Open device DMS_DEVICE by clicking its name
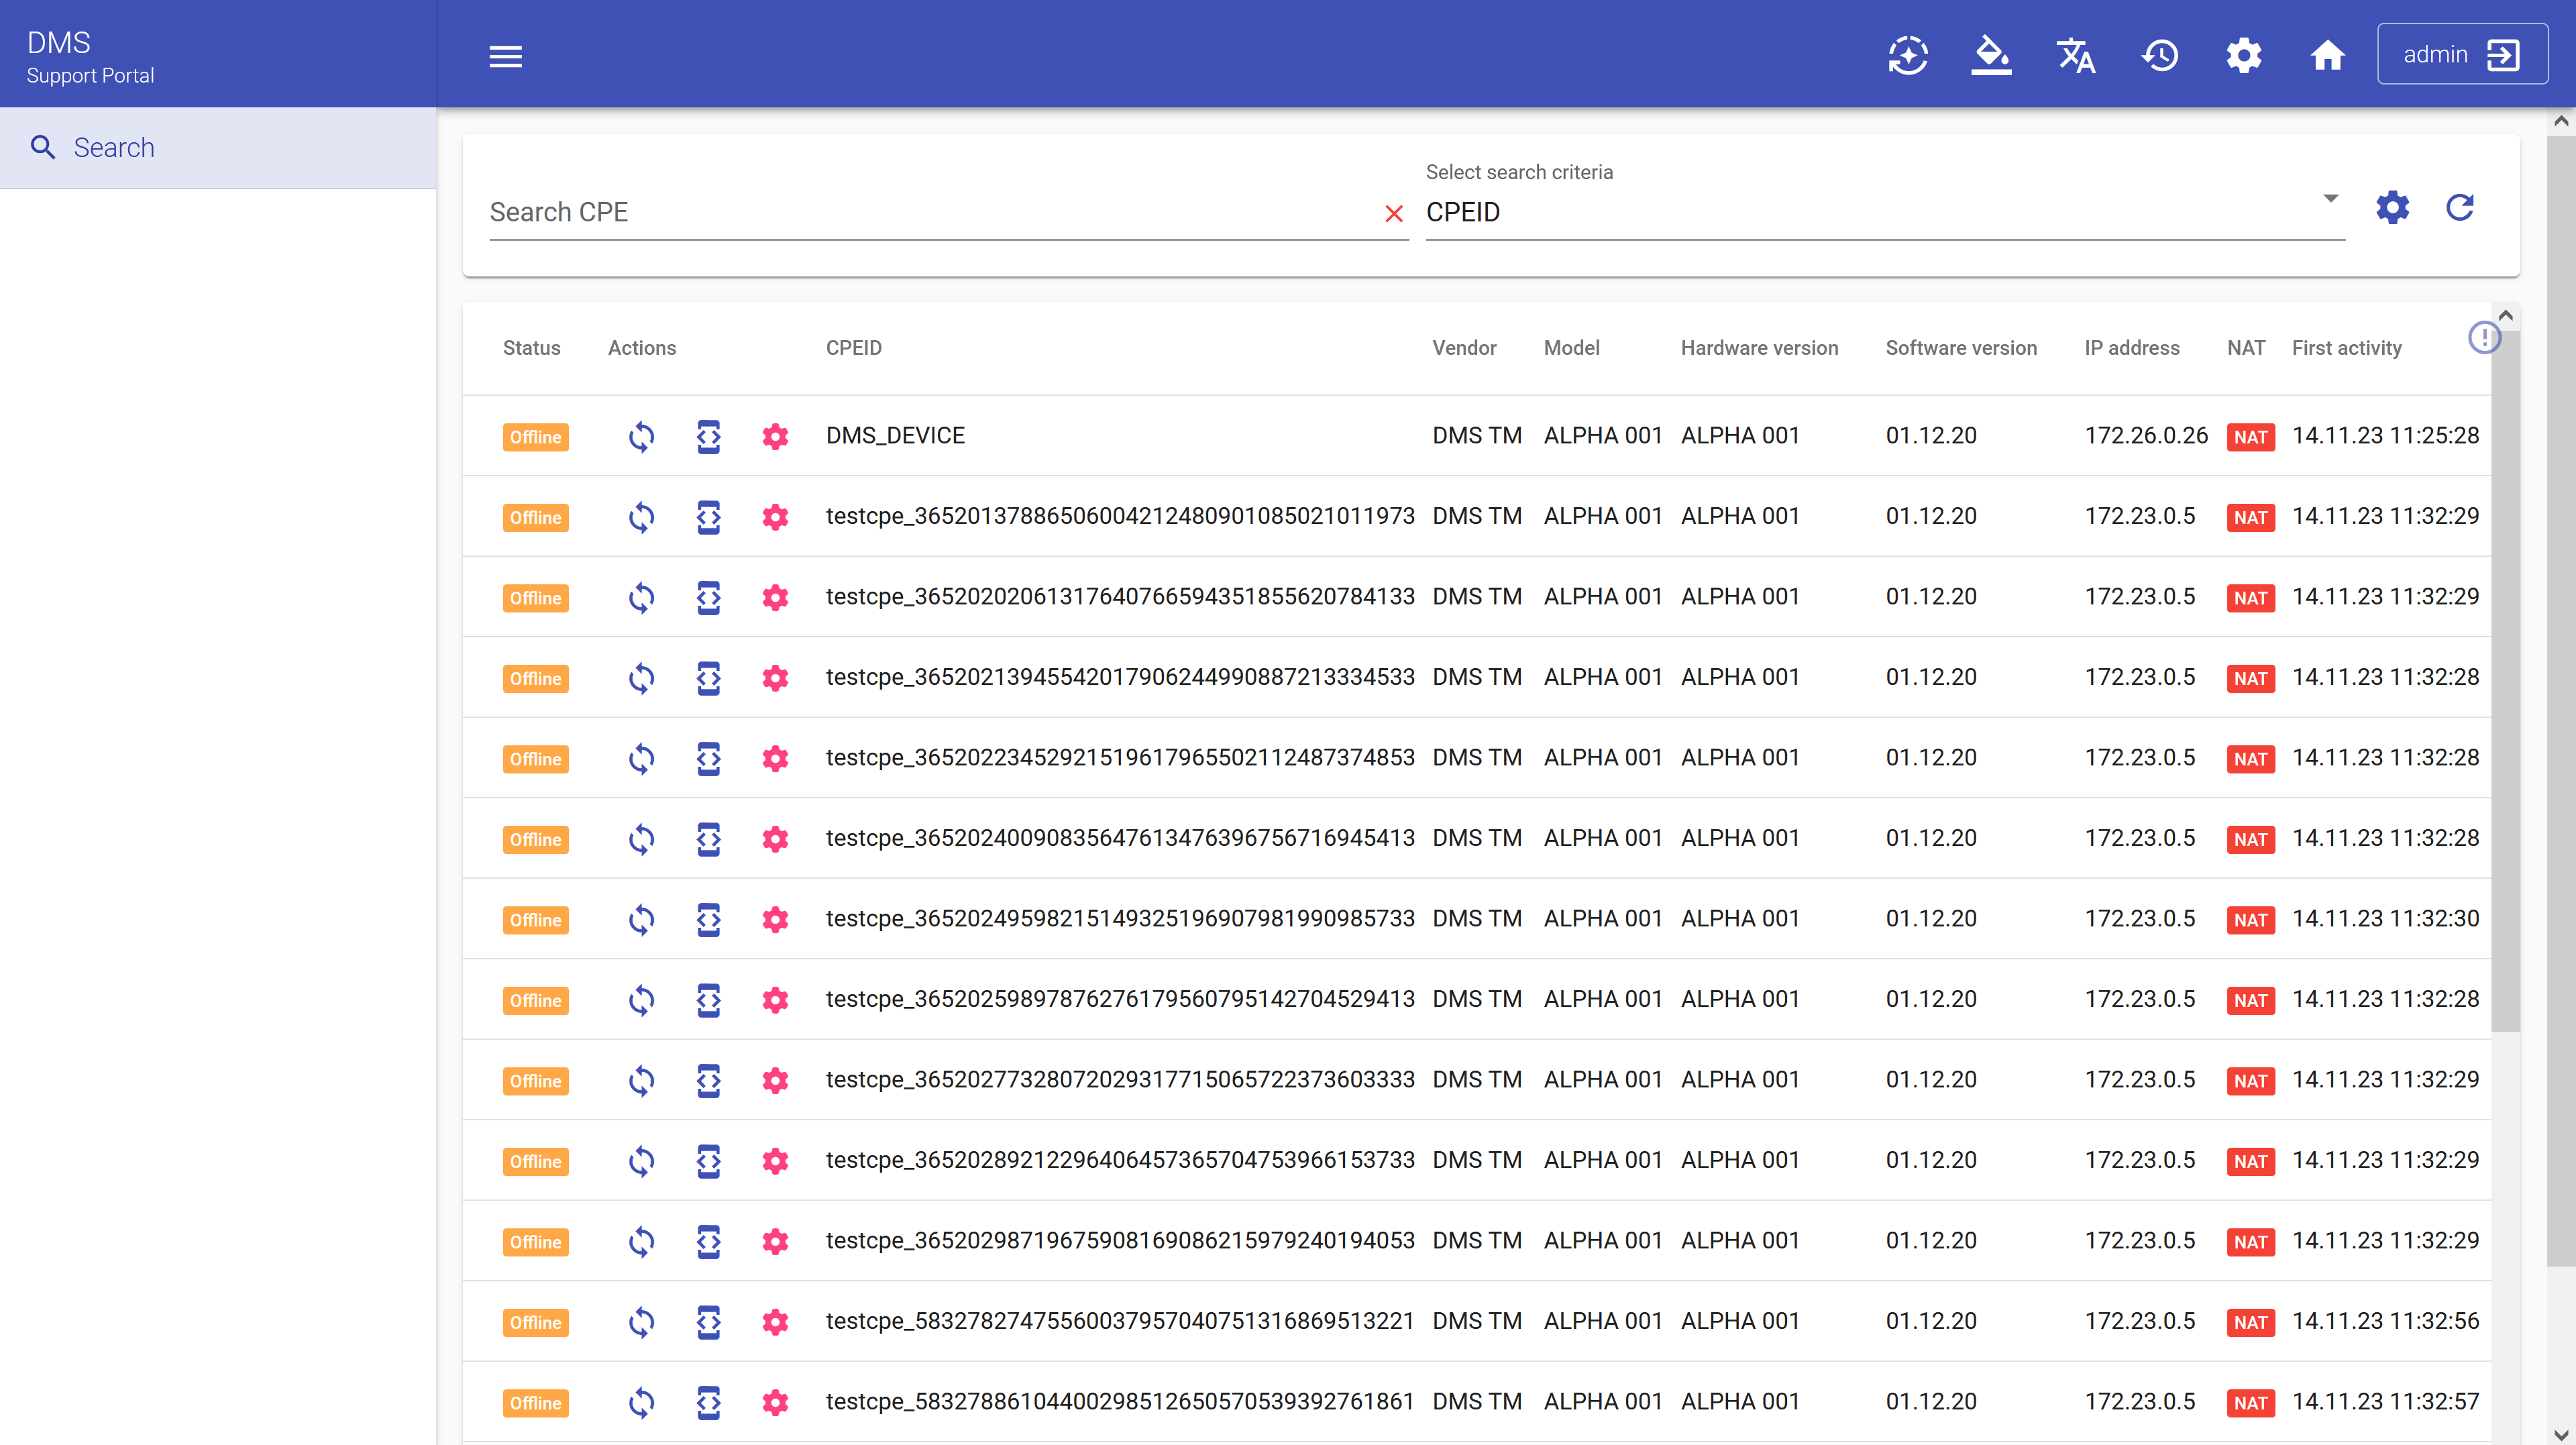The width and height of the screenshot is (2576, 1445). [x=895, y=435]
